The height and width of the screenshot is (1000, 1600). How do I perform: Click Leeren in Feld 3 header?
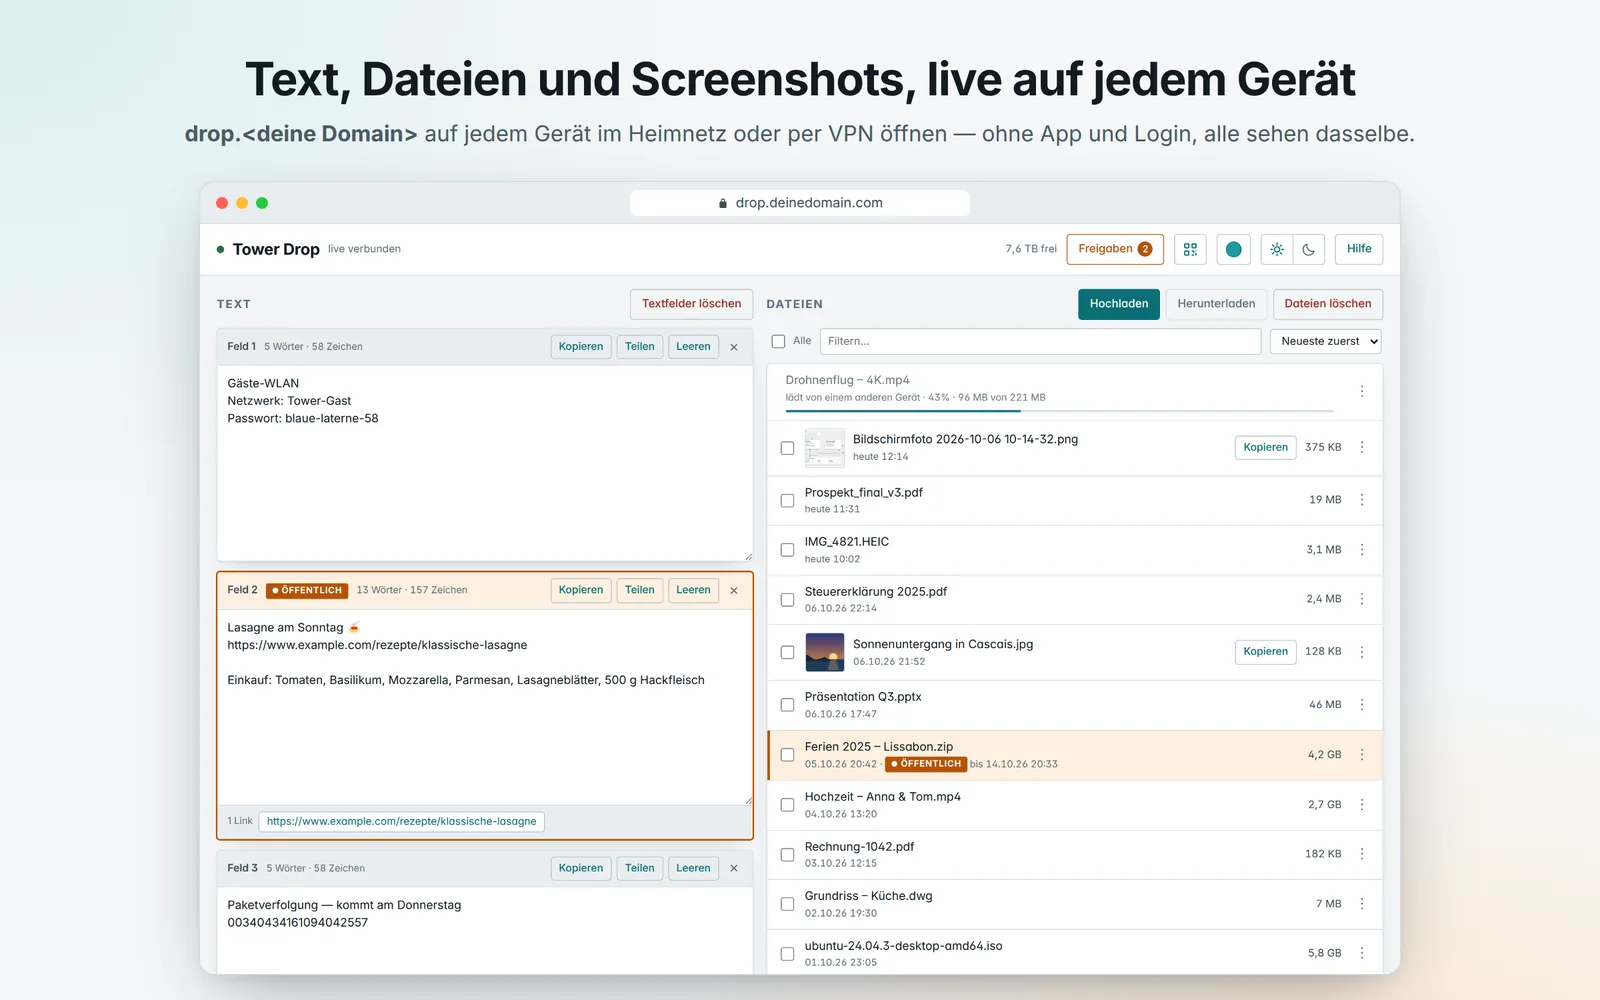693,868
